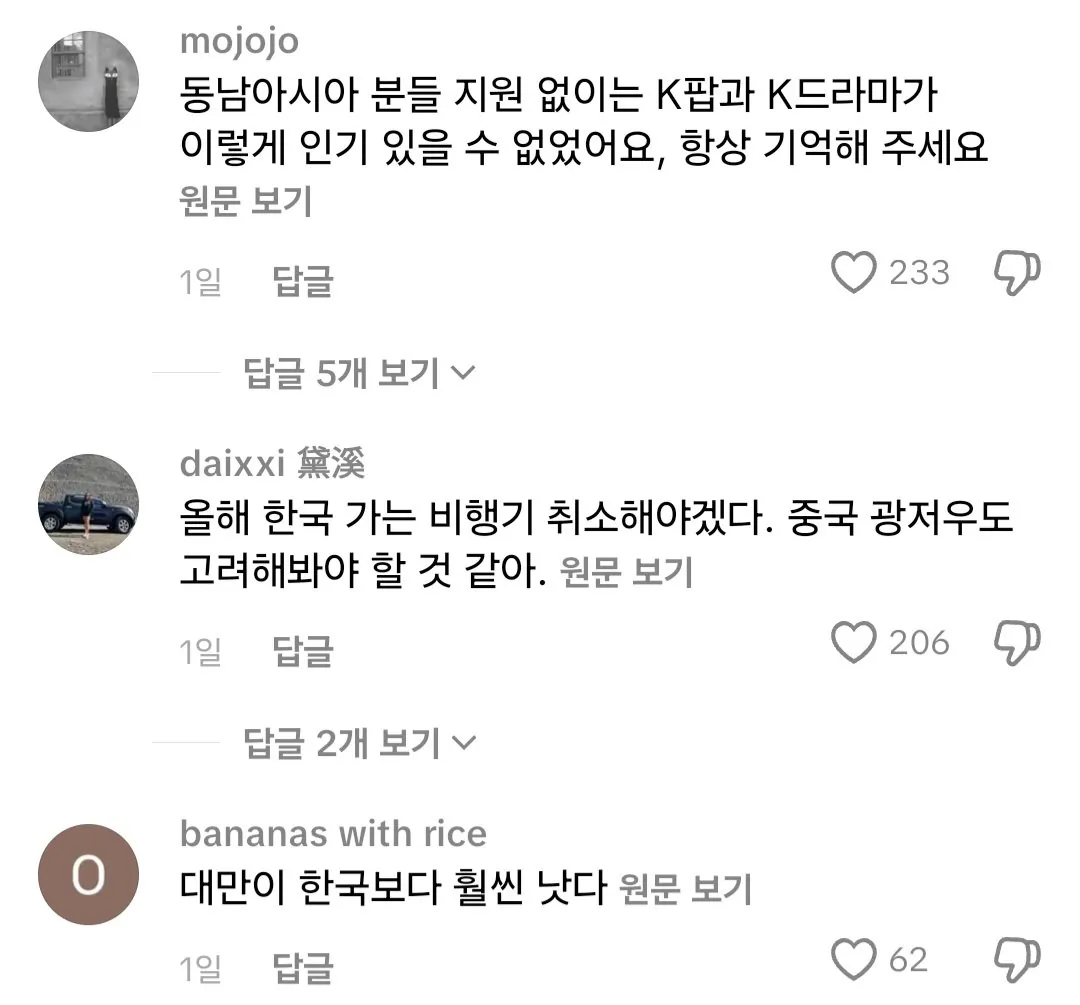Reply to mojojo's comment
The width and height of the screenshot is (1080, 1005).
click(x=302, y=281)
